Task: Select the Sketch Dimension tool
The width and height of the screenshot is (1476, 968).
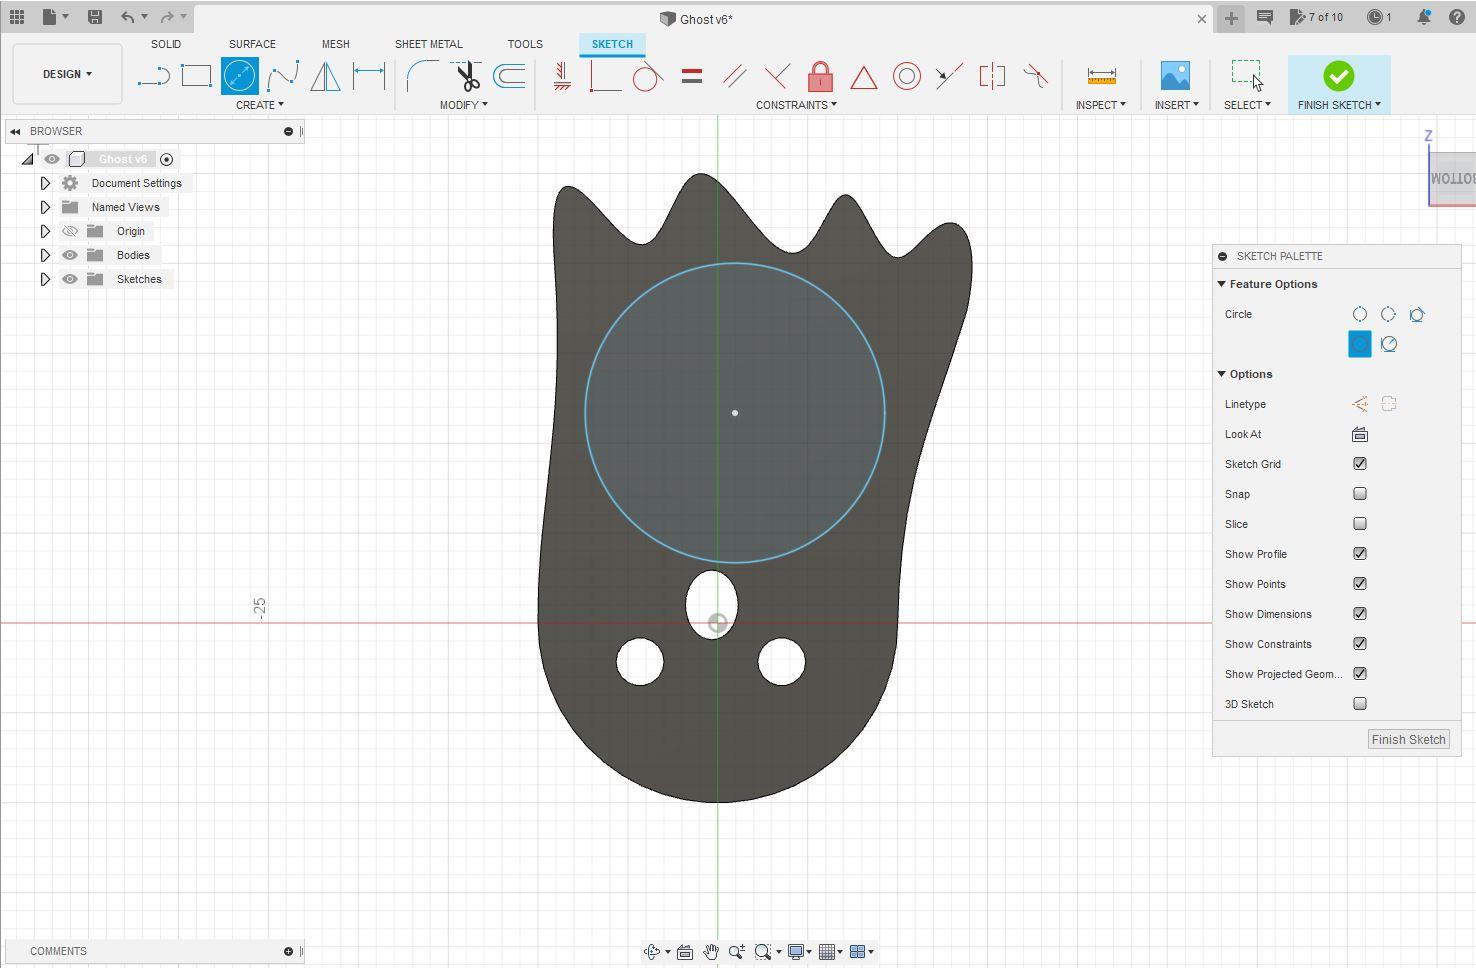Action: tap(369, 76)
